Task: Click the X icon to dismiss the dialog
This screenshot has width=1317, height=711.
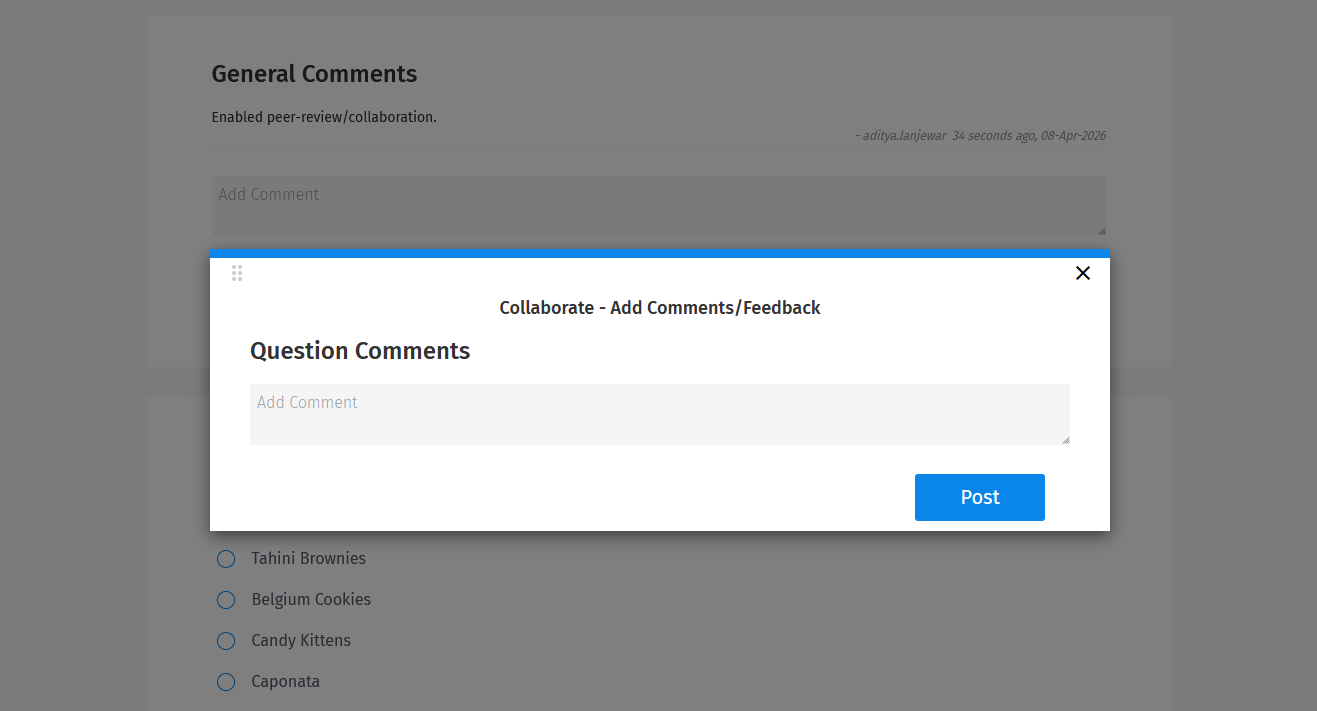Action: click(1082, 272)
